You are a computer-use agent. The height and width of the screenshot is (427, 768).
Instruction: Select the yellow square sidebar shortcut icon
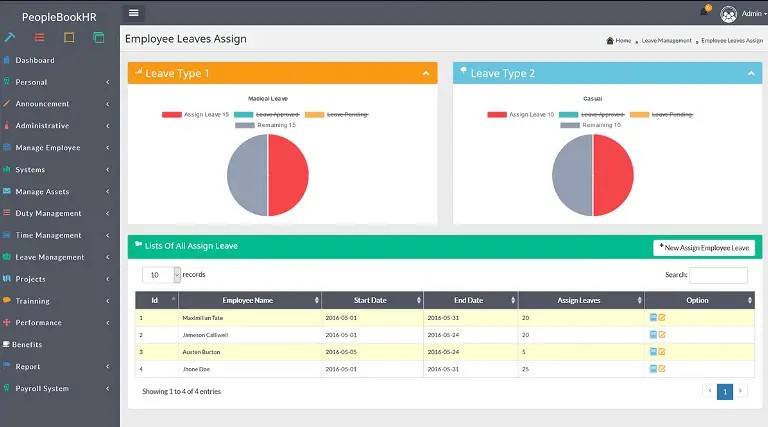tap(69, 37)
